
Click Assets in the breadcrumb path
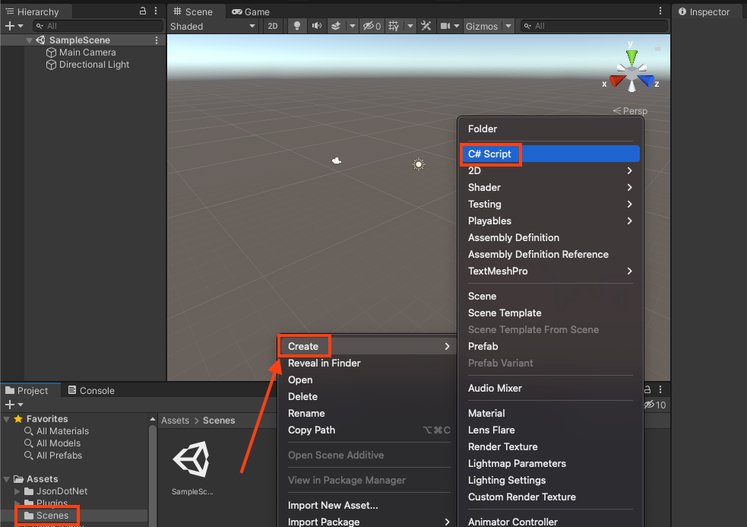coord(175,420)
